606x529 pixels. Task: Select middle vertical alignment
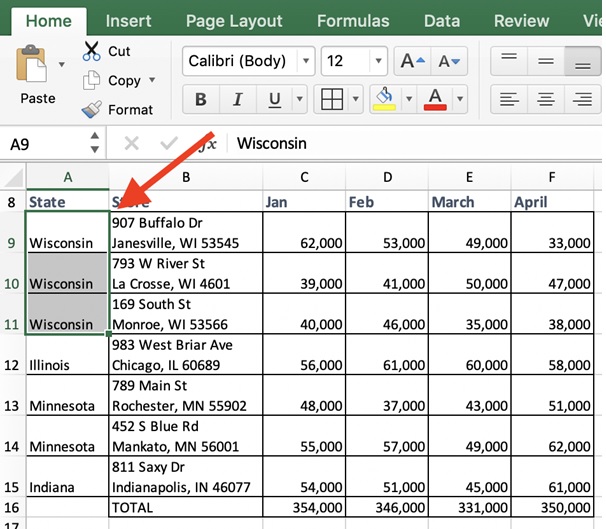(x=546, y=61)
